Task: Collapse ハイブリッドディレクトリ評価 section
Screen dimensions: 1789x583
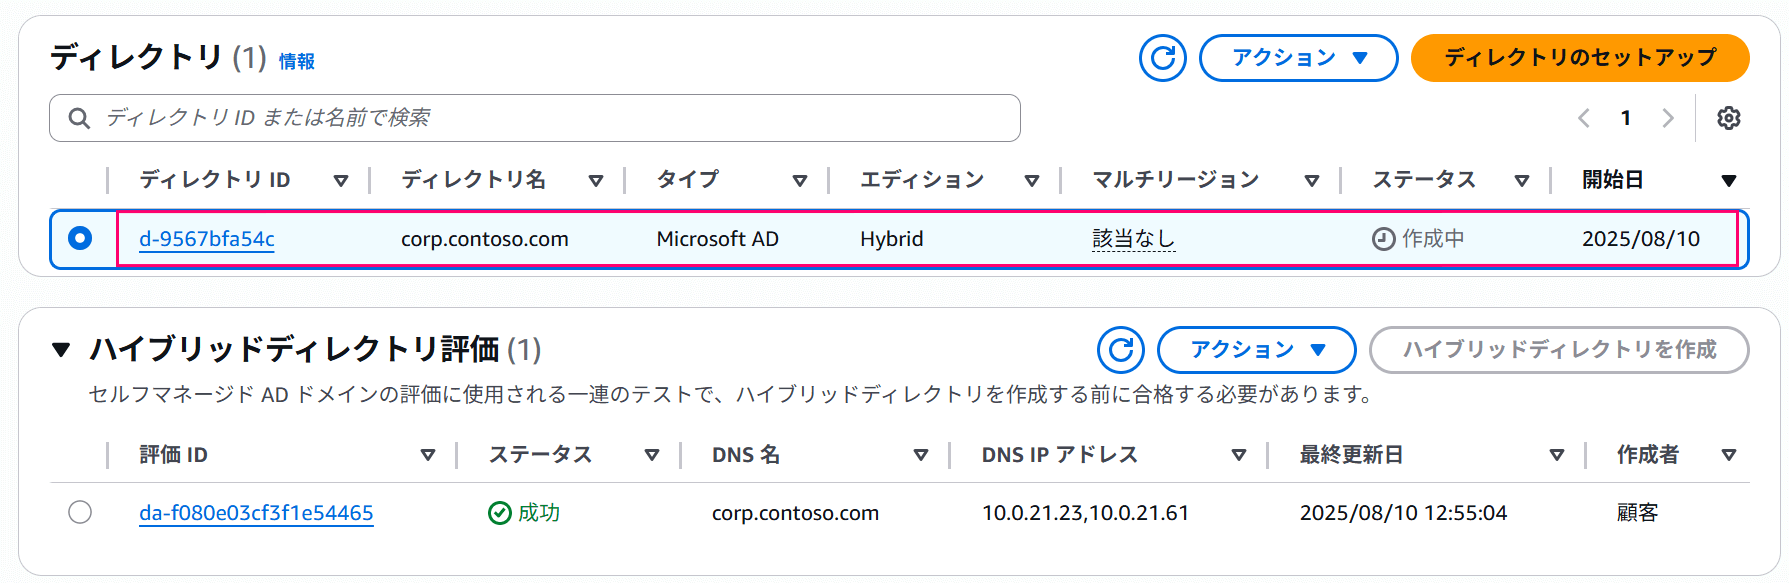Action: pyautogui.click(x=61, y=350)
